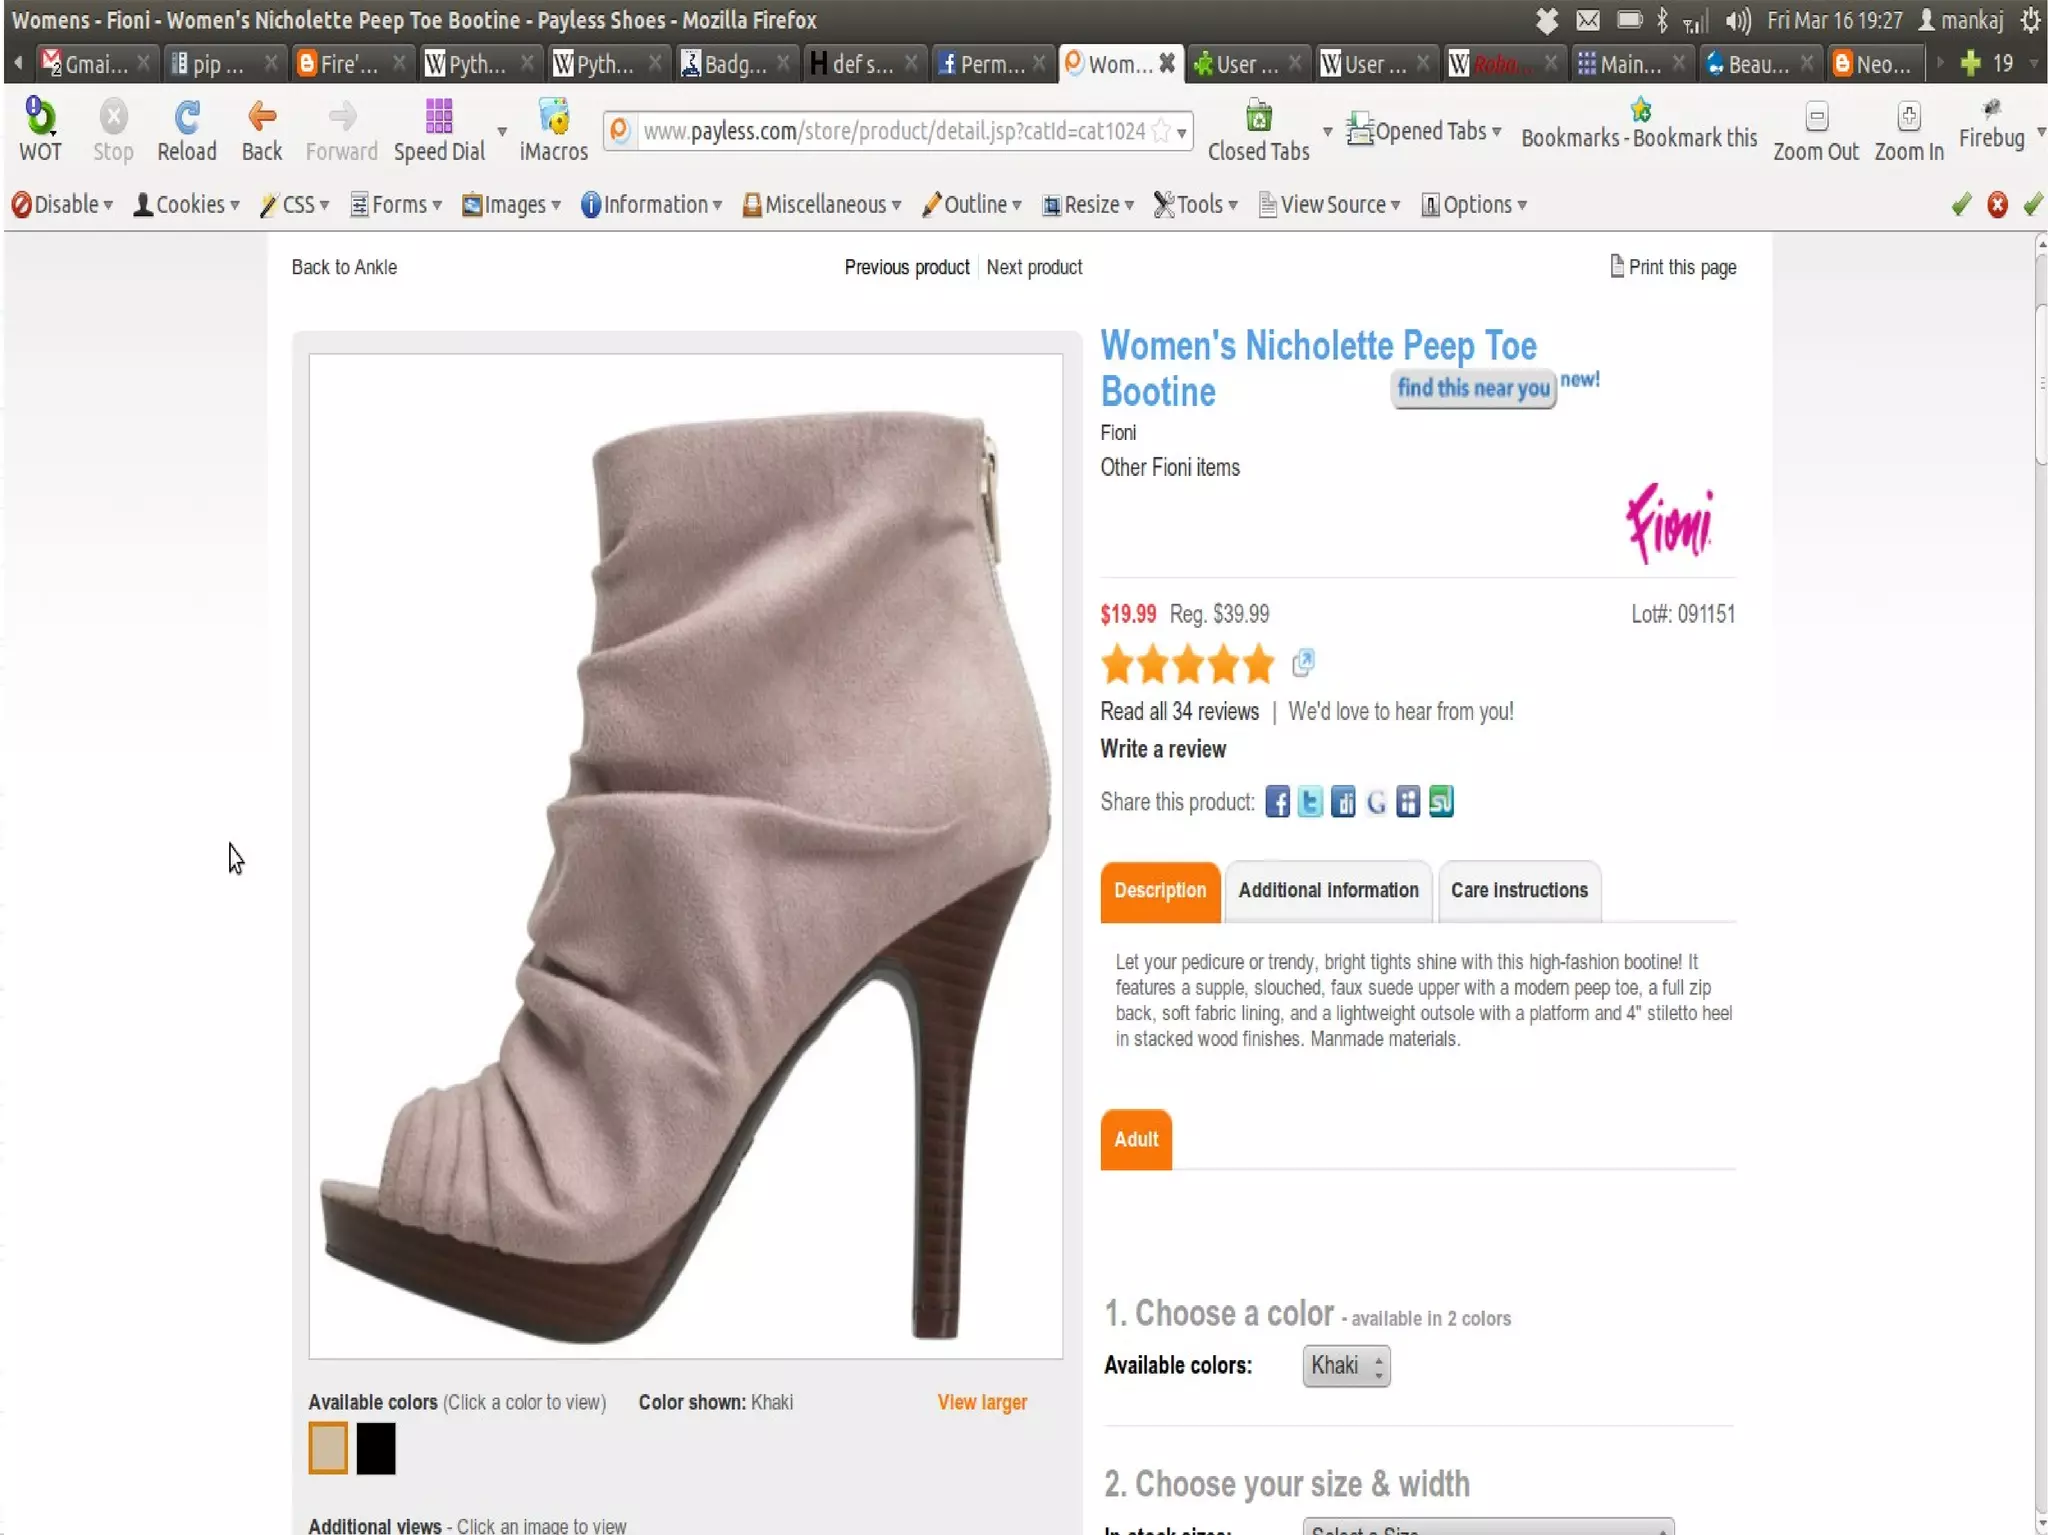Share product via StumbleUpon icon
Image resolution: width=2048 pixels, height=1535 pixels.
[1441, 801]
